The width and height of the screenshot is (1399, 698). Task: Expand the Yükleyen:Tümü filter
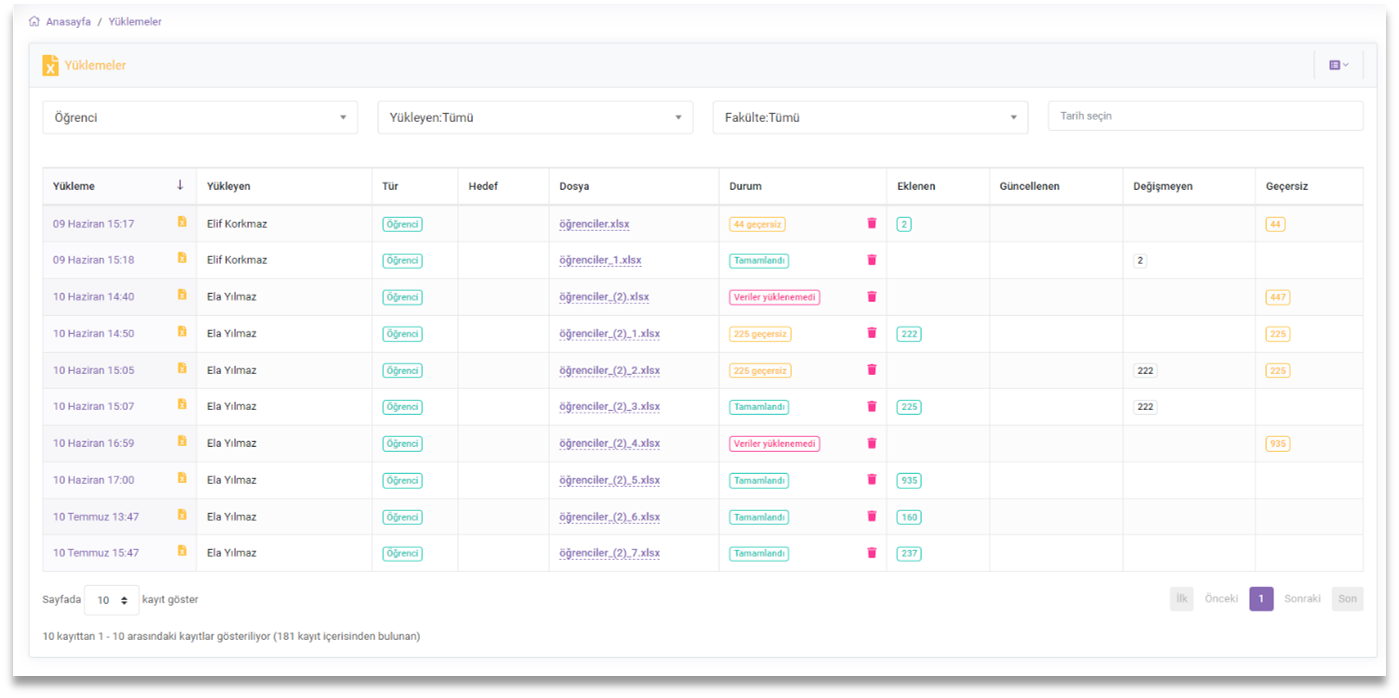click(x=534, y=117)
